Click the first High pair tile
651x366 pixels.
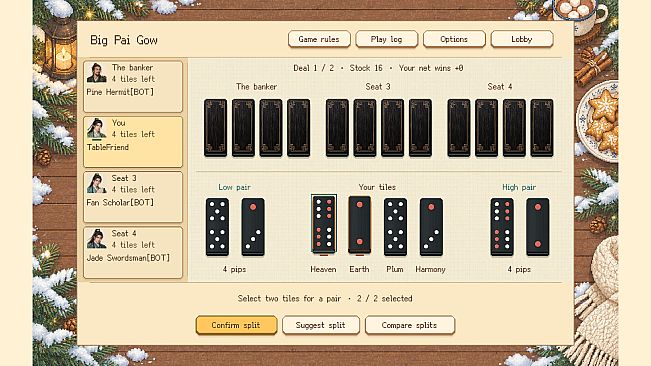tap(502, 227)
